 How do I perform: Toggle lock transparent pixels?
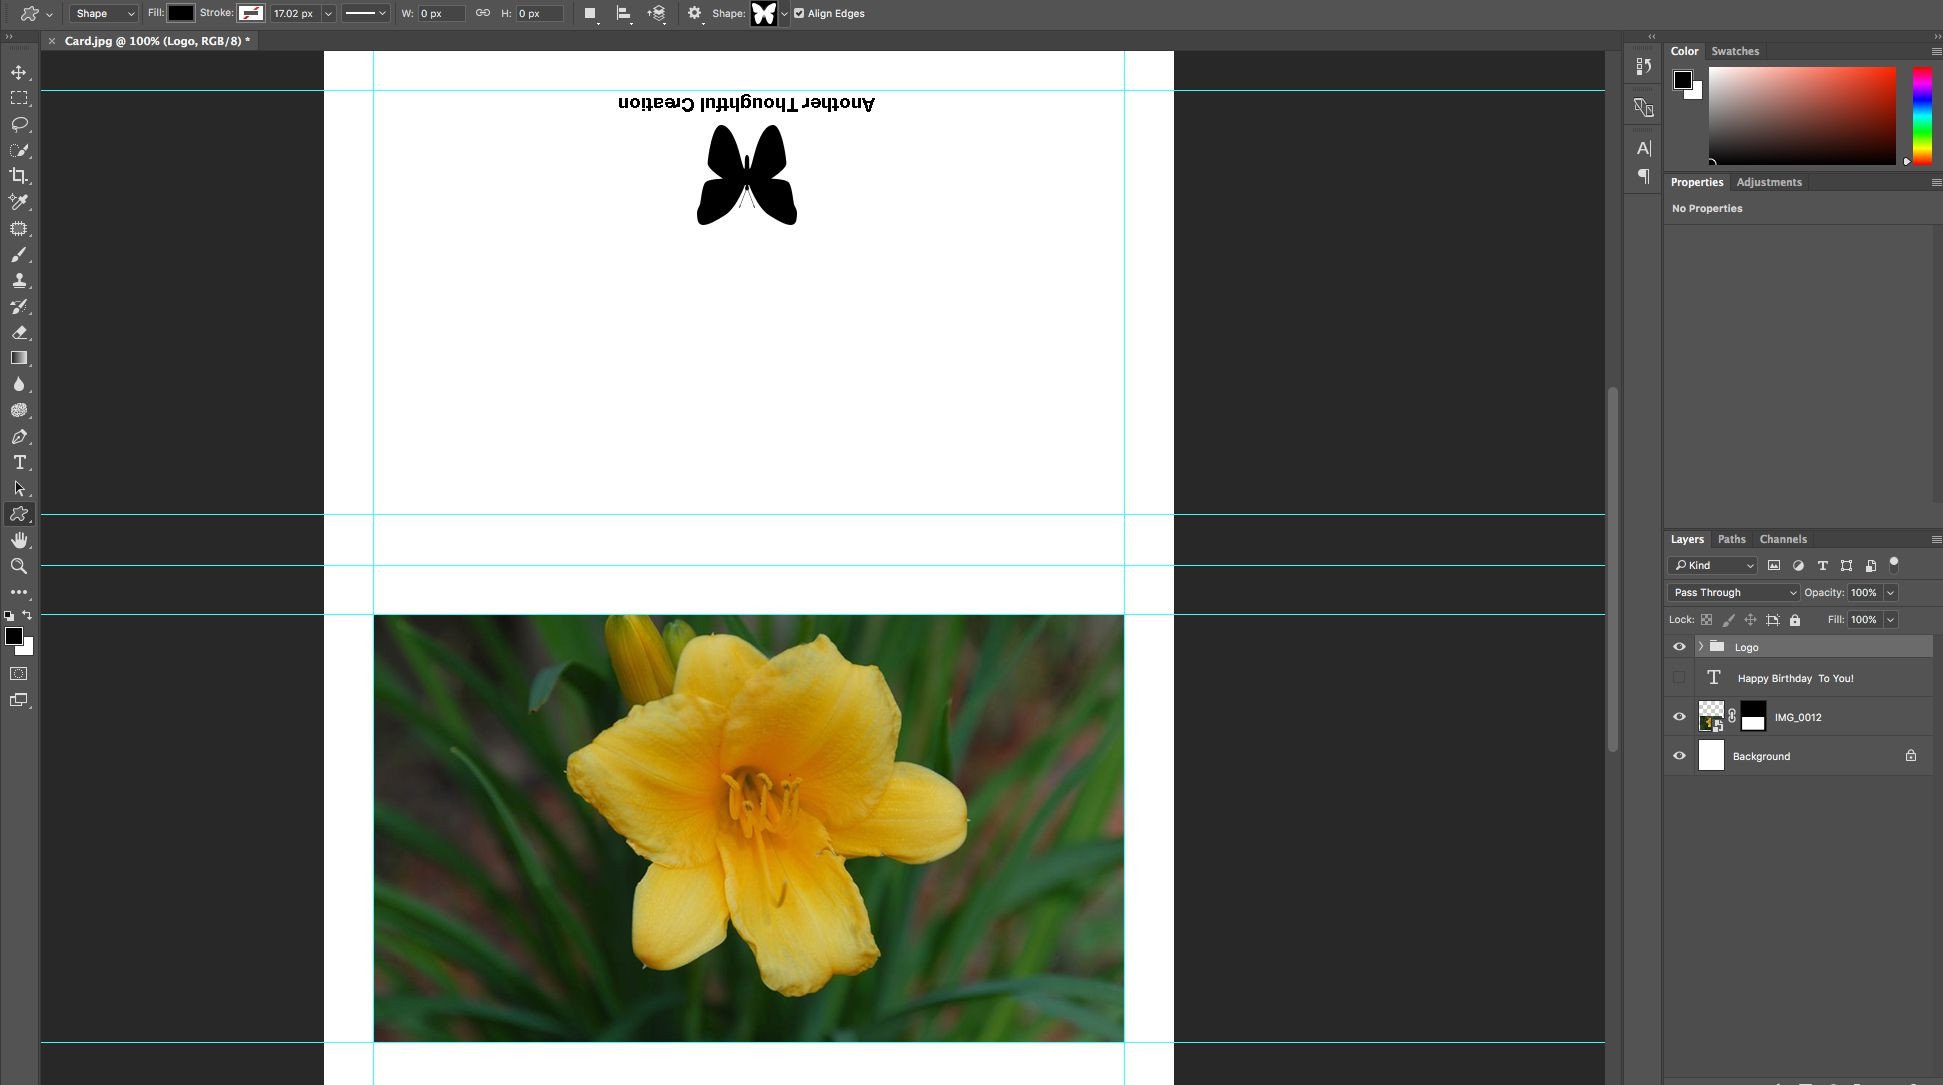click(1707, 620)
